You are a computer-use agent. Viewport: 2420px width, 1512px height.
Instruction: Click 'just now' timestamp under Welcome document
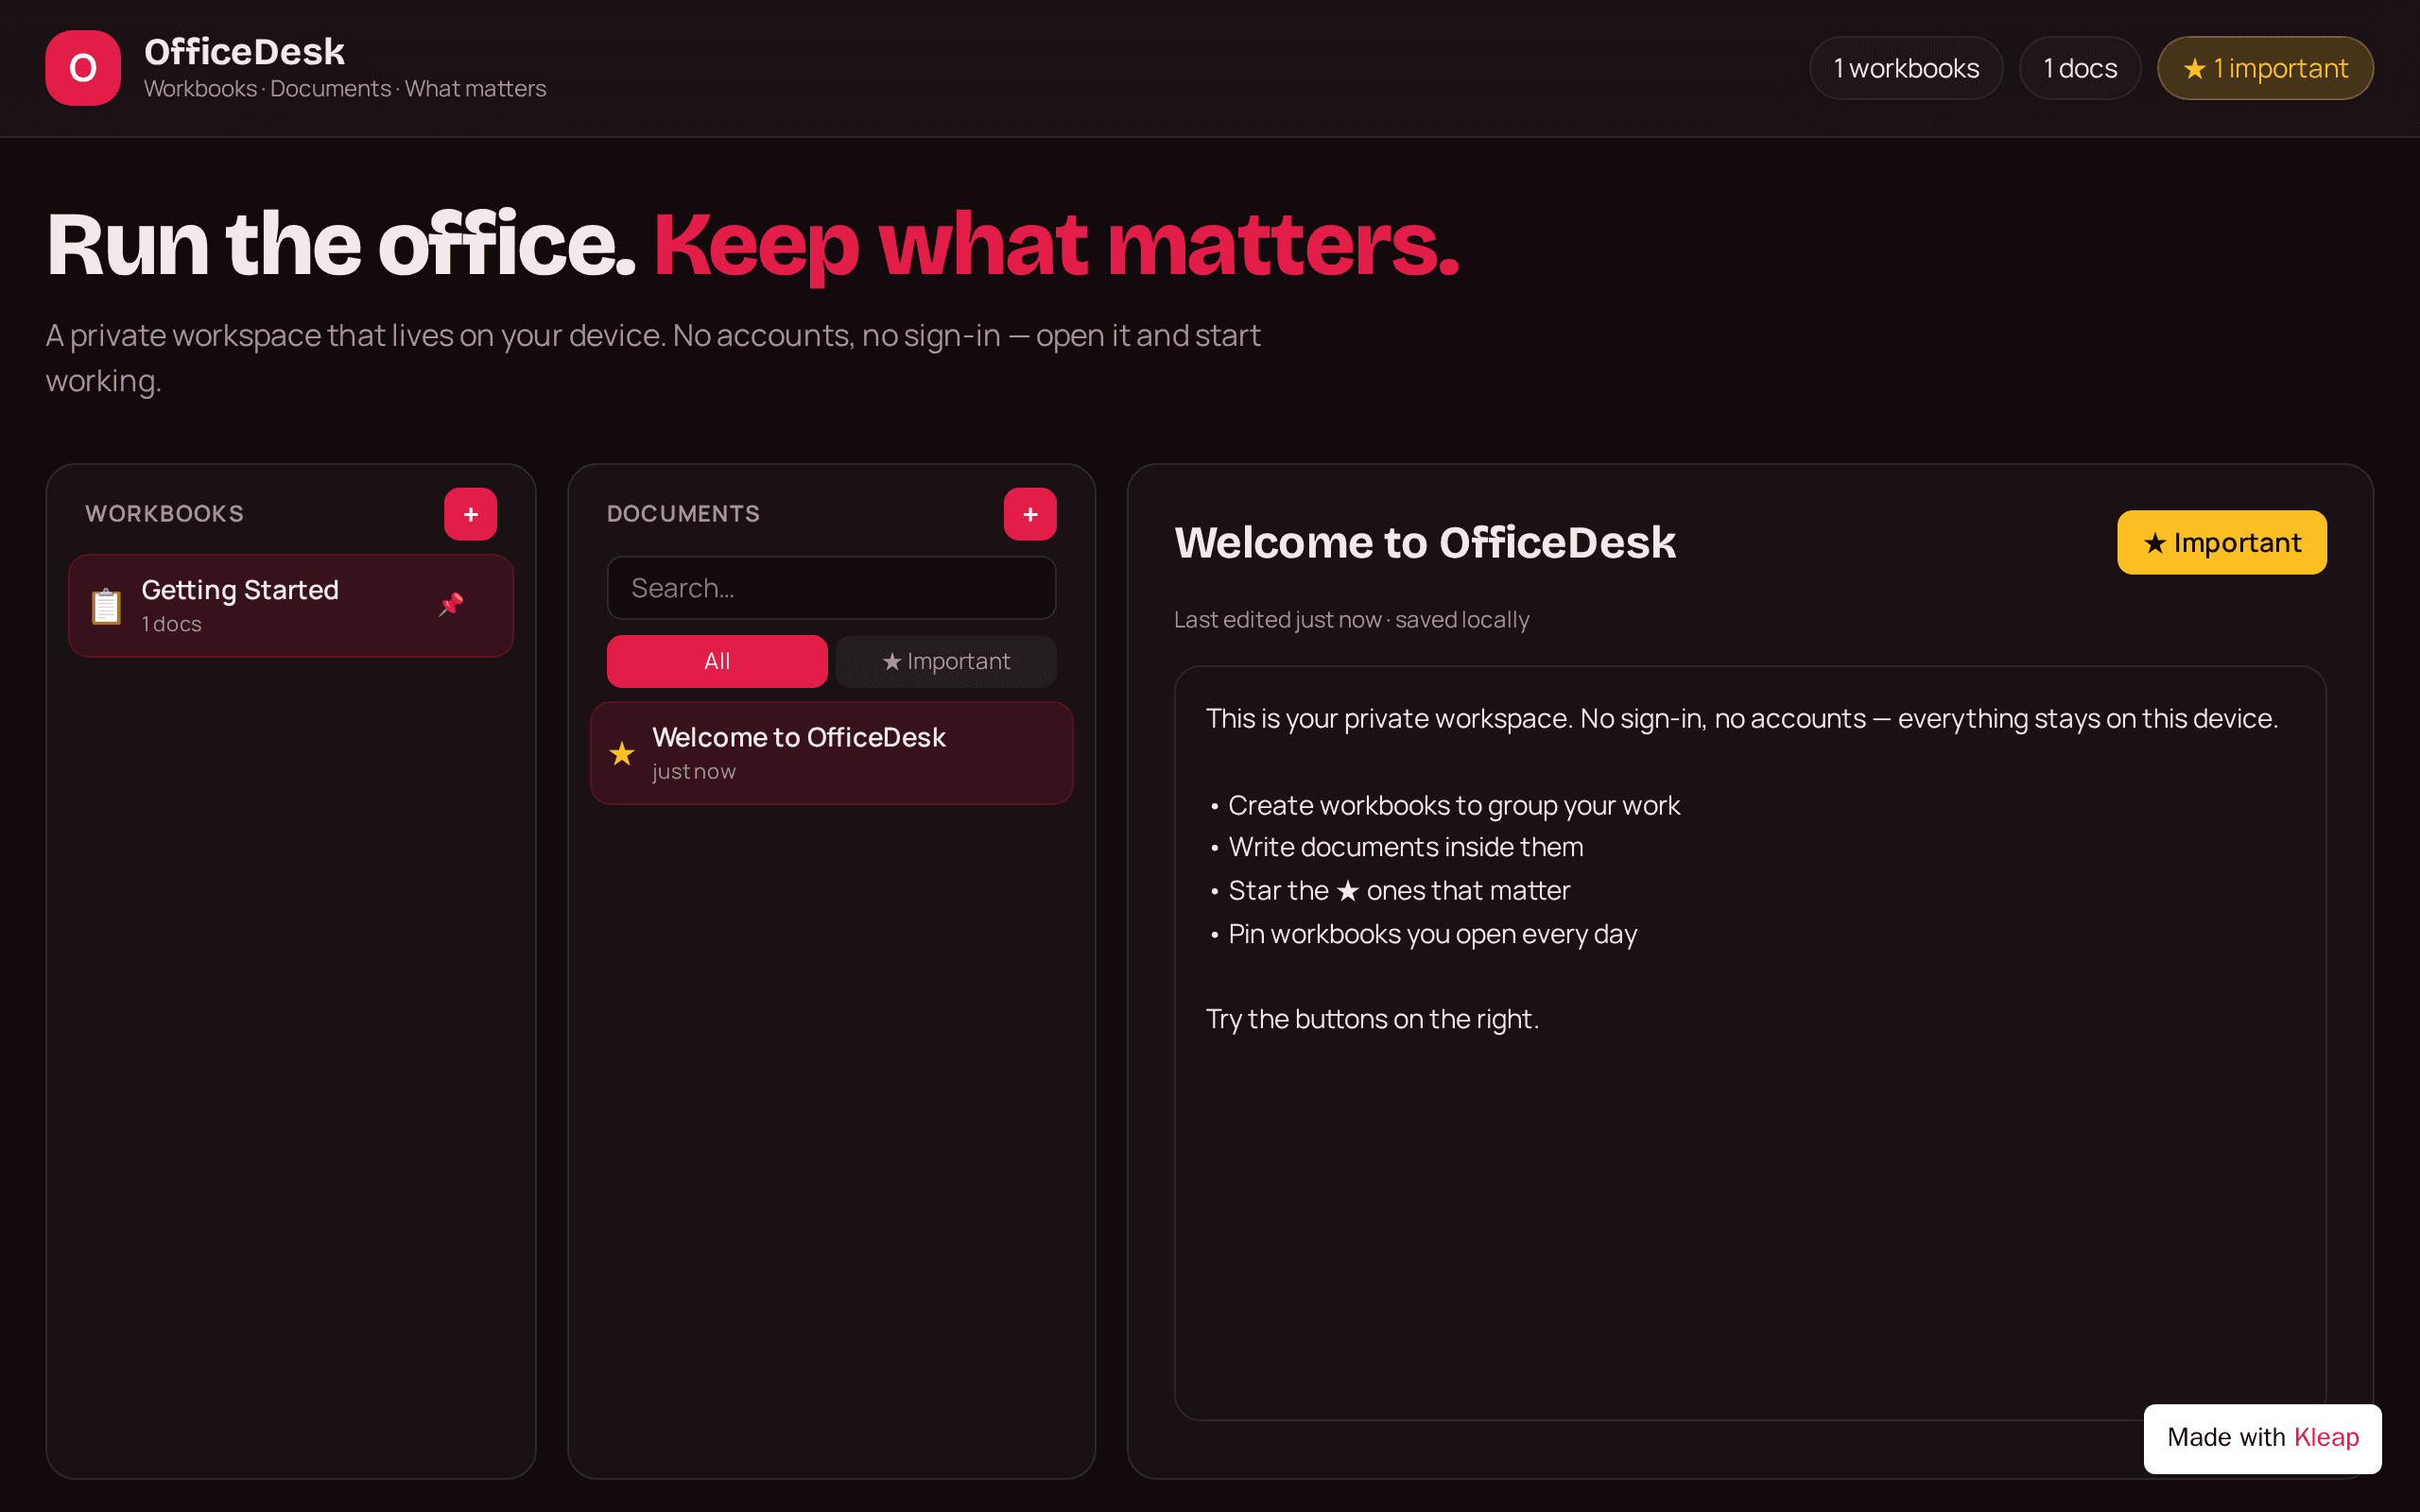(x=694, y=772)
